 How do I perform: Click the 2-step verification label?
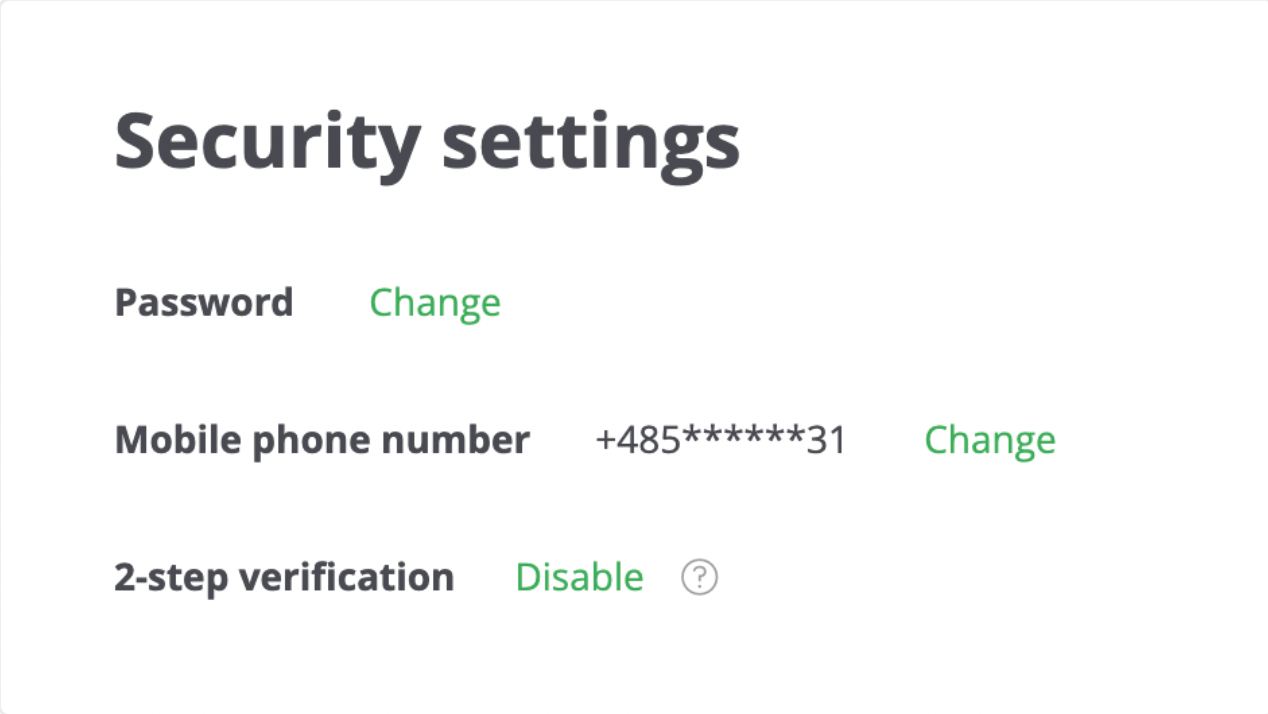285,577
